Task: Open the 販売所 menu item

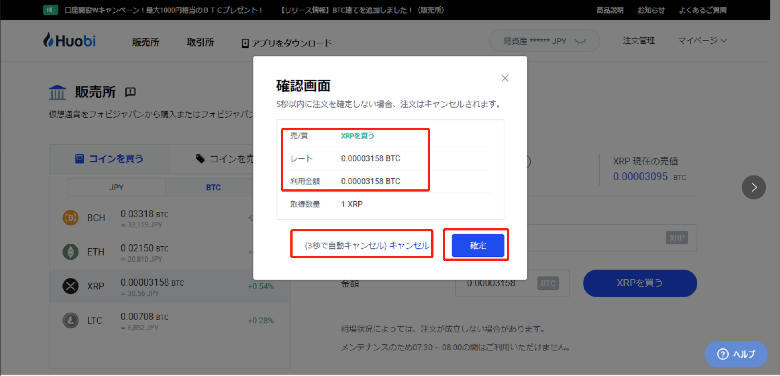Action: [146, 43]
